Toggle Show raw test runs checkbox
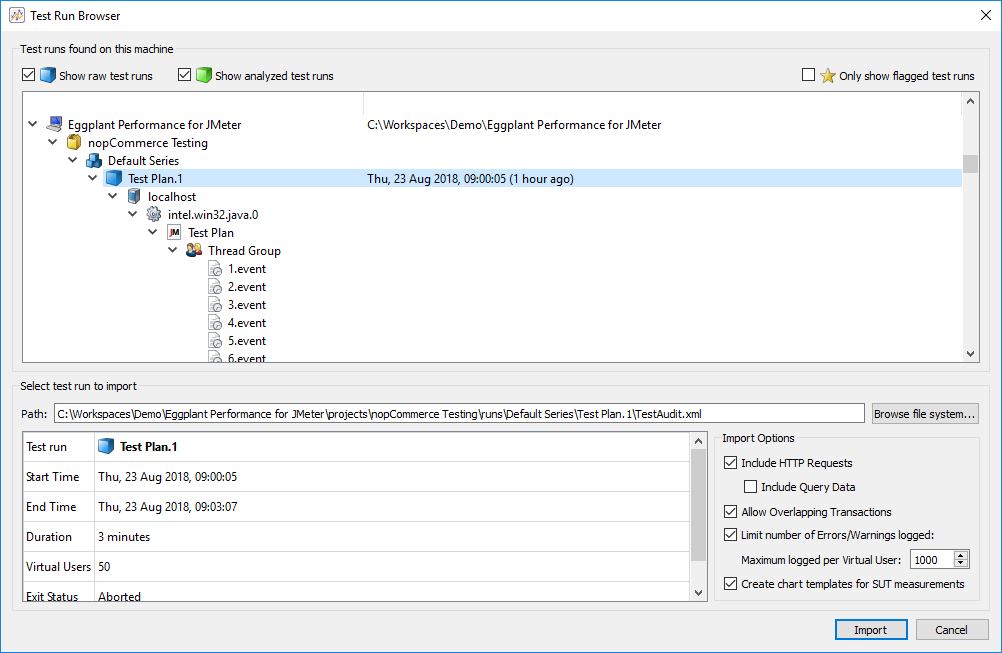This screenshot has width=1002, height=653. (x=28, y=75)
